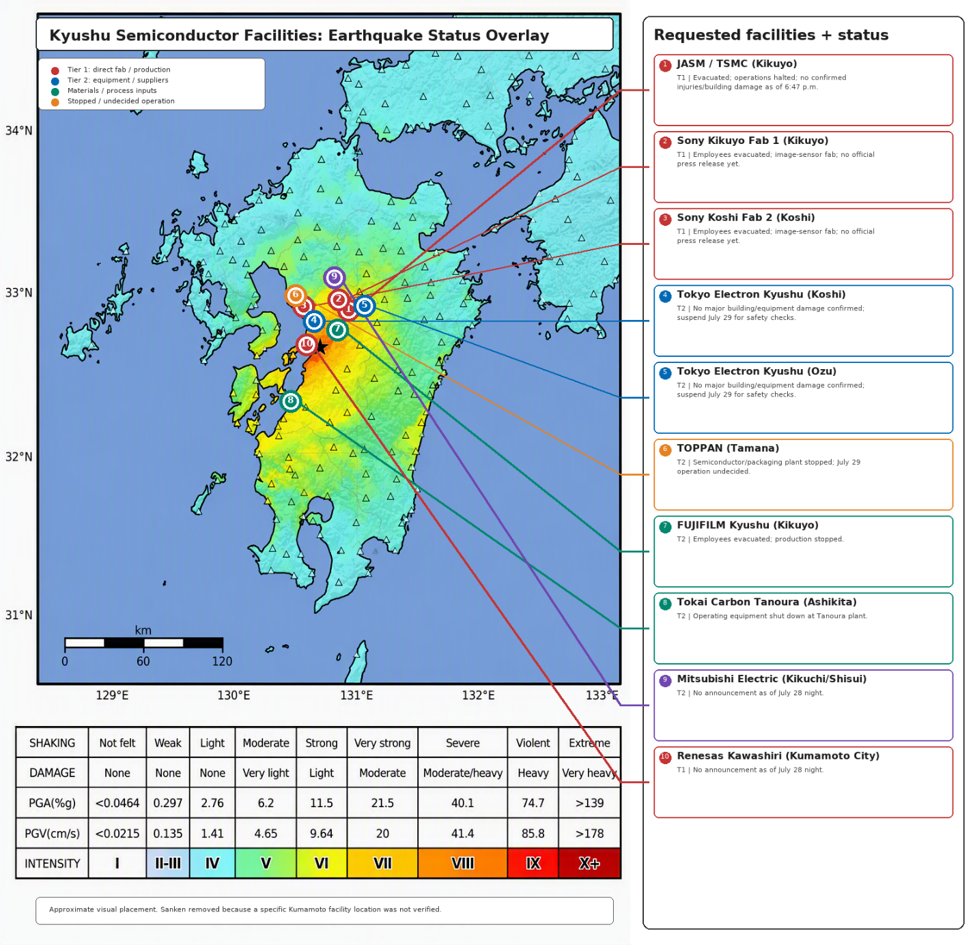Click FUJIFILM status text production stopped

(x=760, y=539)
